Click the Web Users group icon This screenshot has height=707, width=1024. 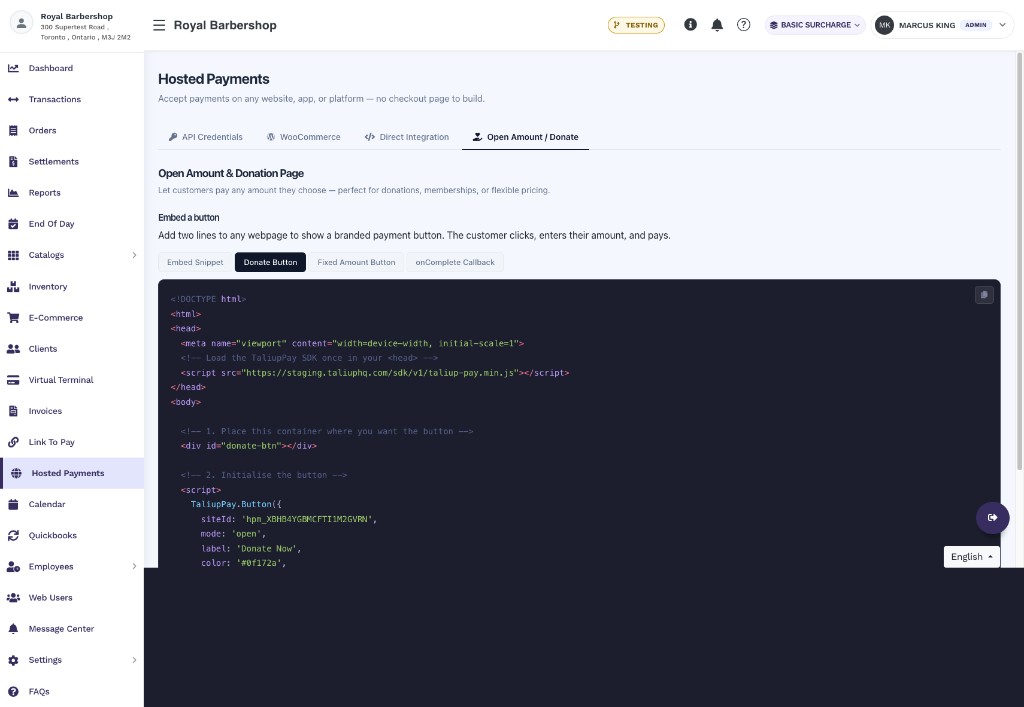[13, 597]
